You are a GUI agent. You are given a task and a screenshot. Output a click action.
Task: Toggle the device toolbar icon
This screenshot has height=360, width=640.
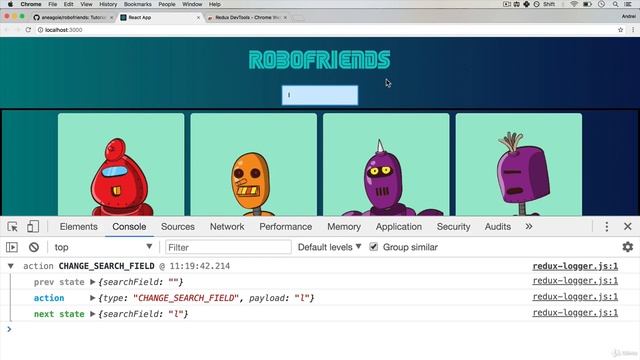[33, 227]
